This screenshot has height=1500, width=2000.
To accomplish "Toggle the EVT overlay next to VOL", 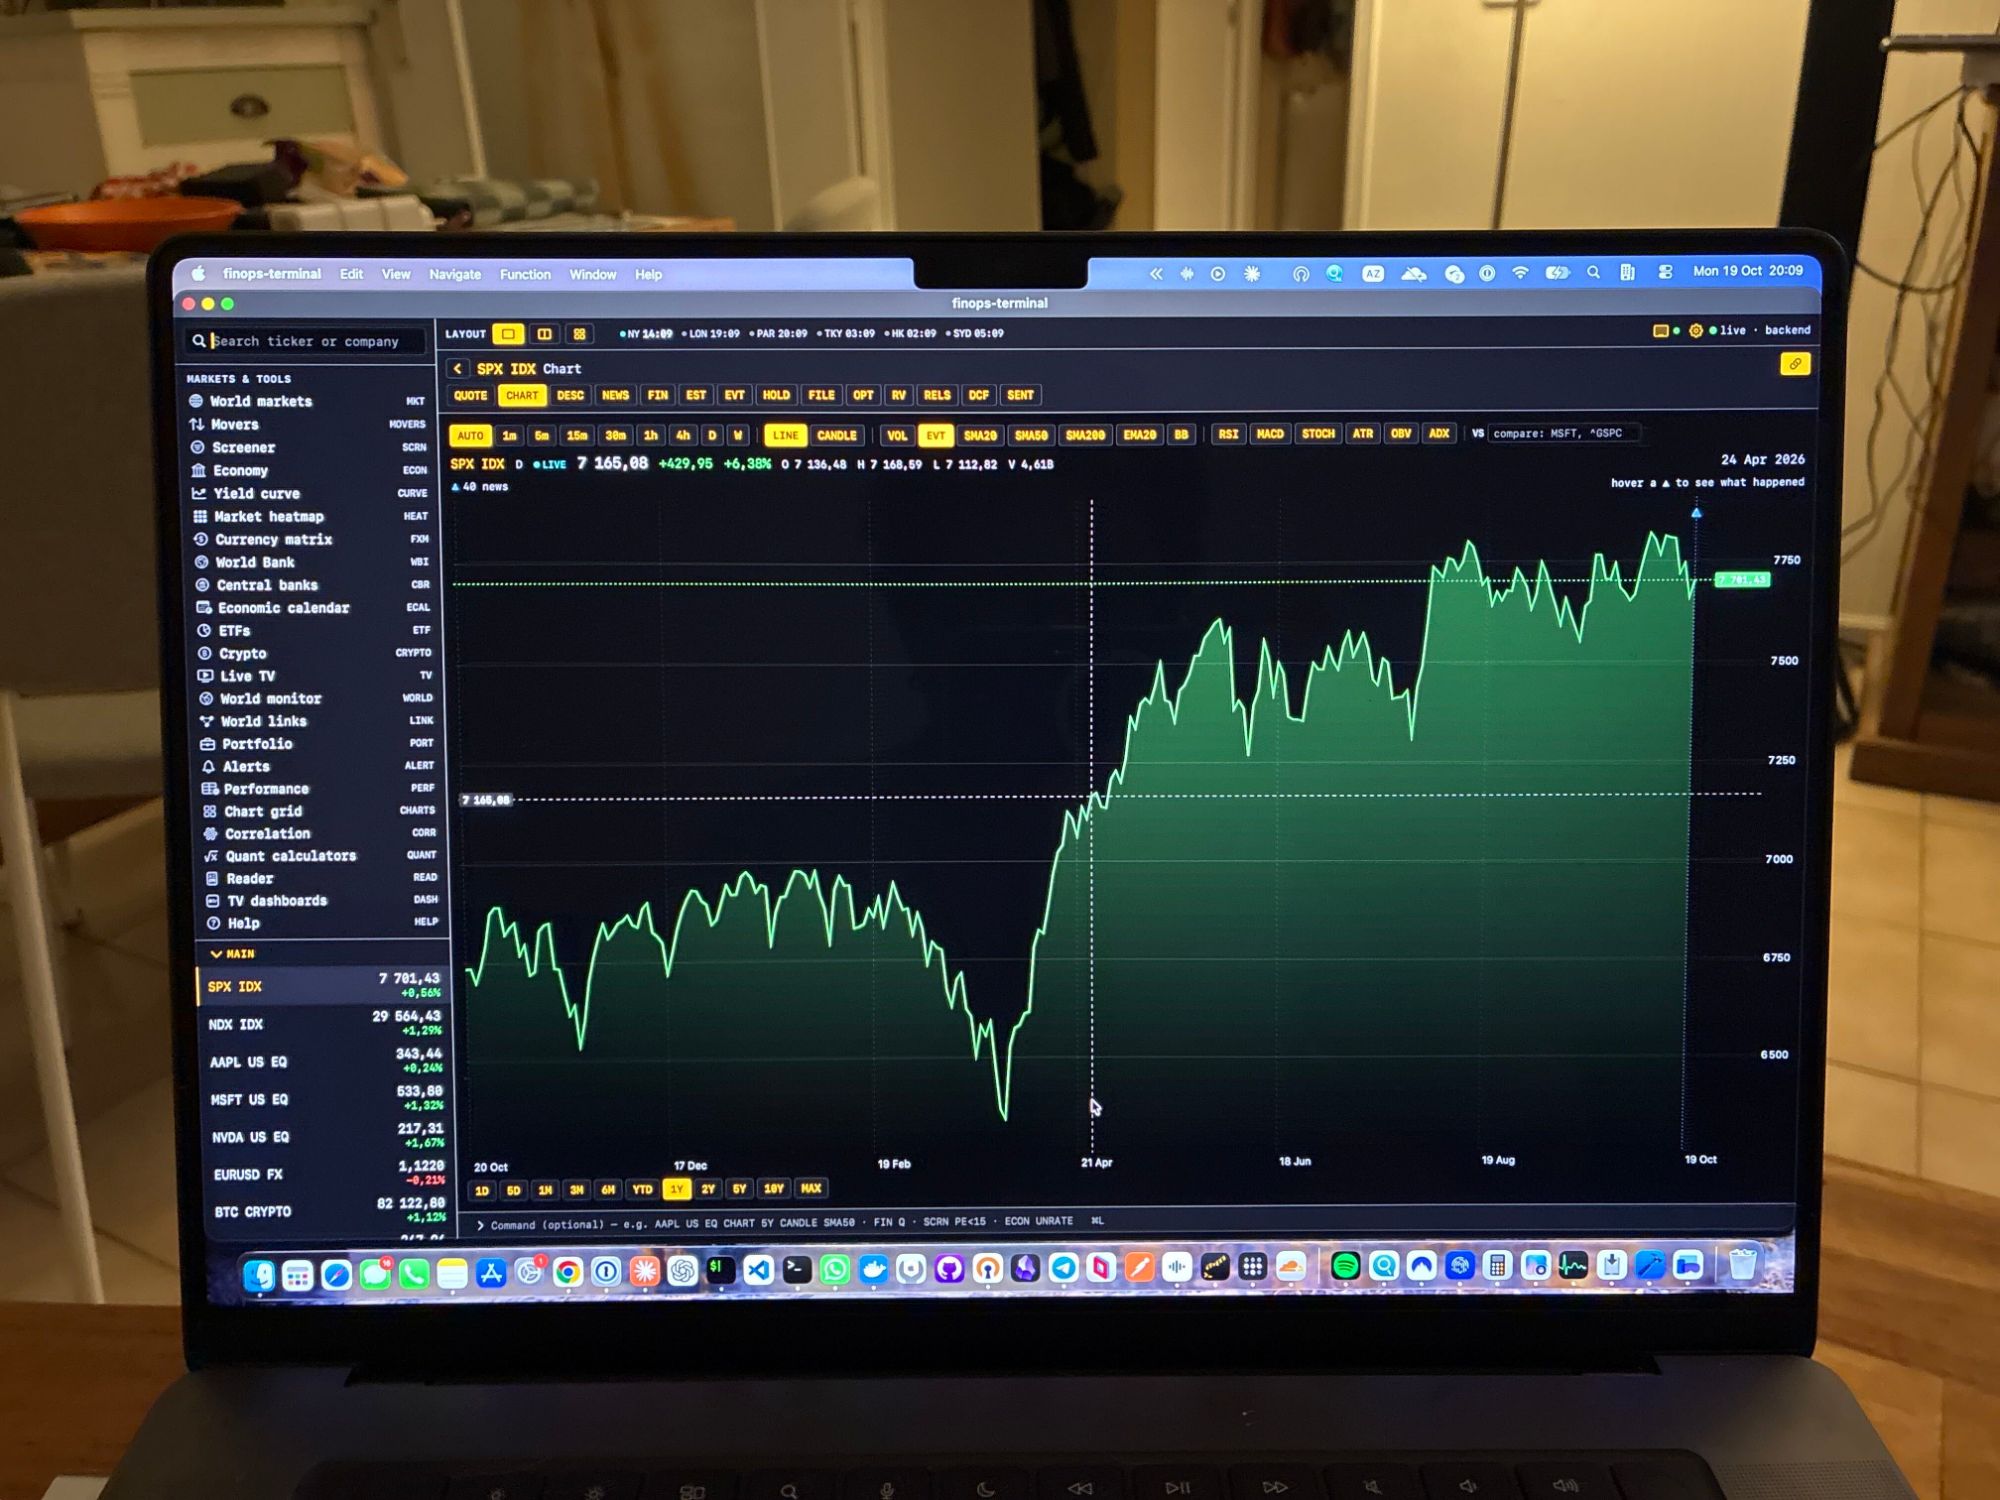I will (x=935, y=435).
